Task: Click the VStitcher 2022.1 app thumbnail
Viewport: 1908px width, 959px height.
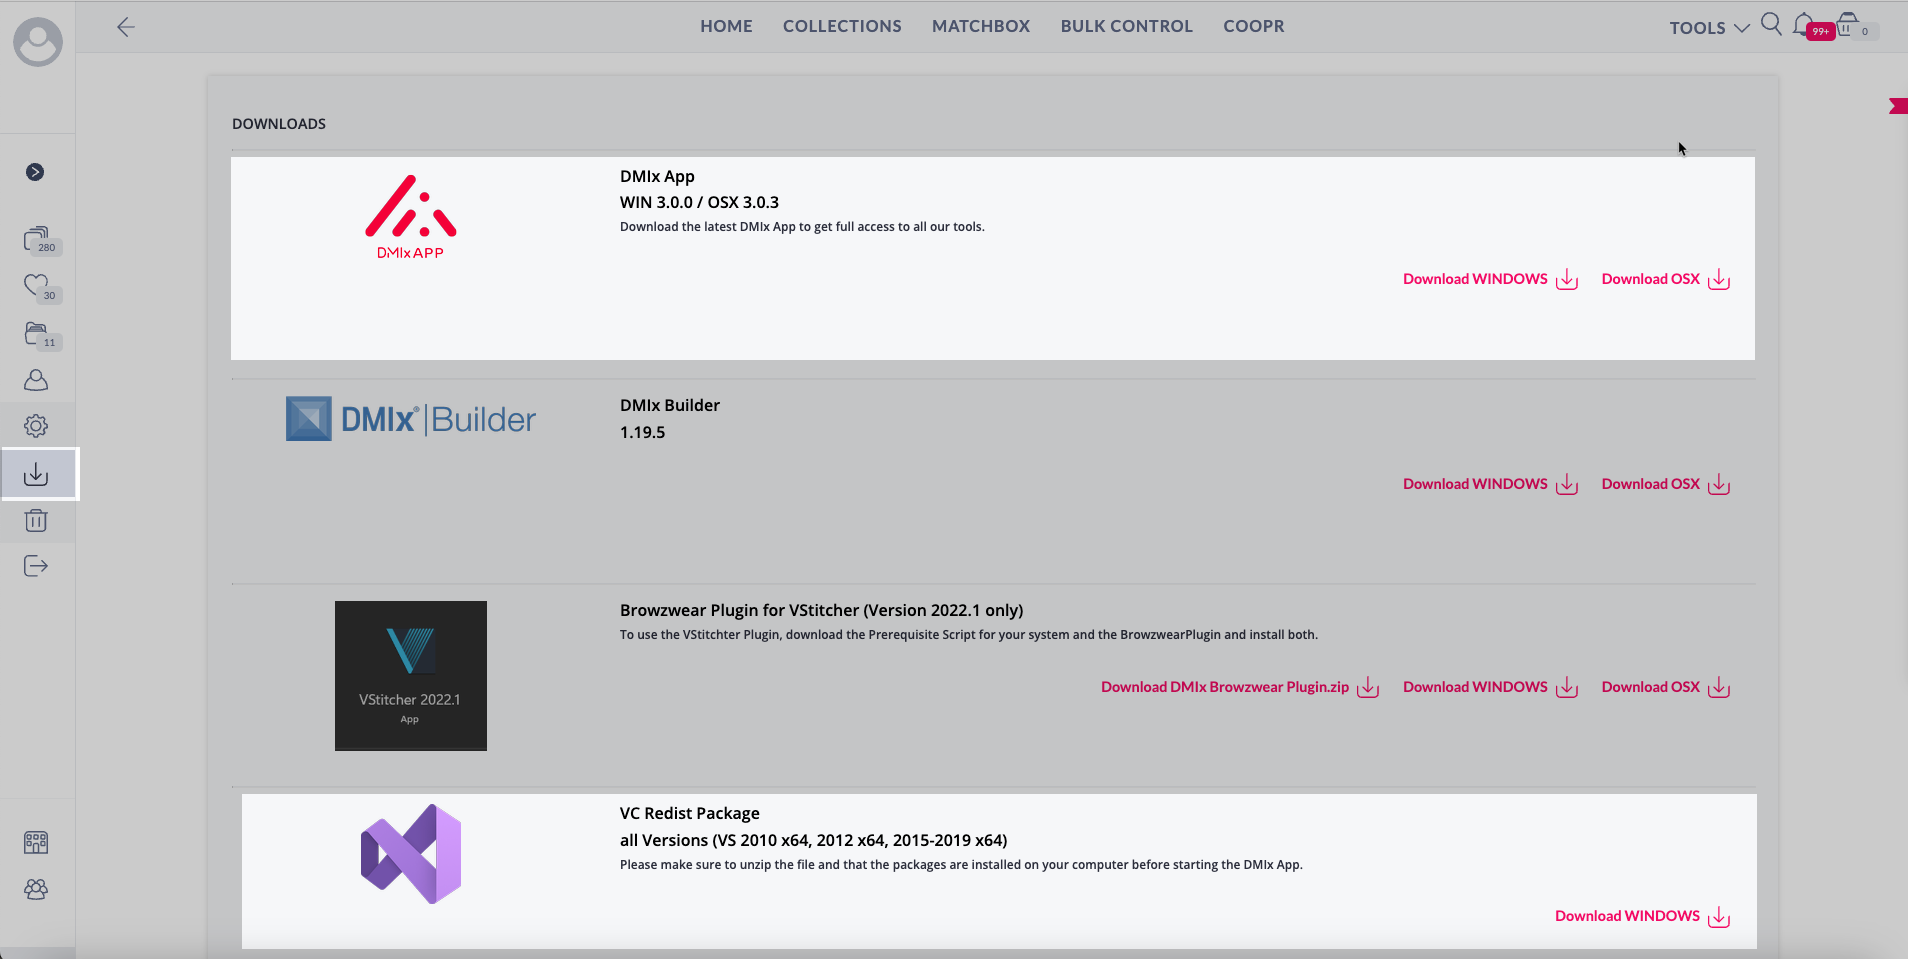Action: pyautogui.click(x=411, y=676)
